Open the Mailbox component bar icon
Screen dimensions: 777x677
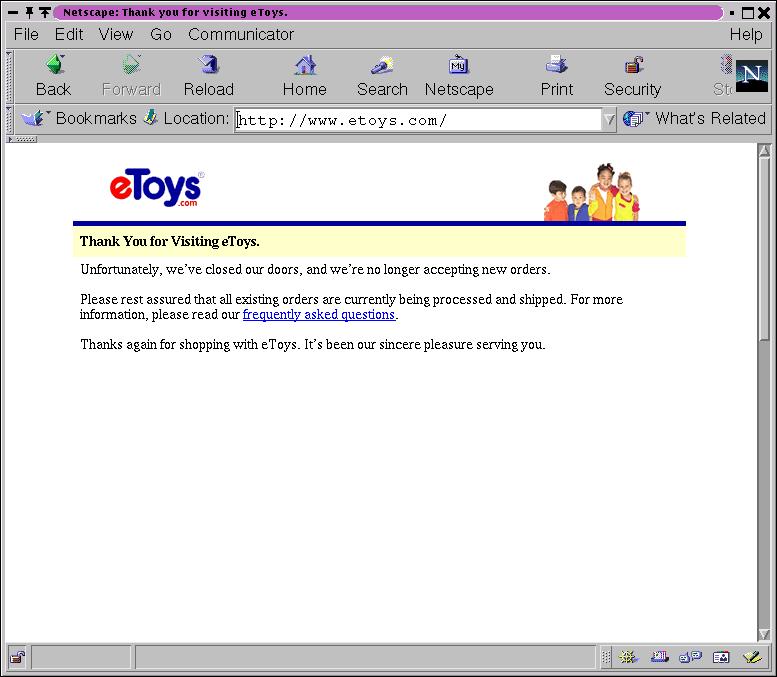tap(660, 657)
